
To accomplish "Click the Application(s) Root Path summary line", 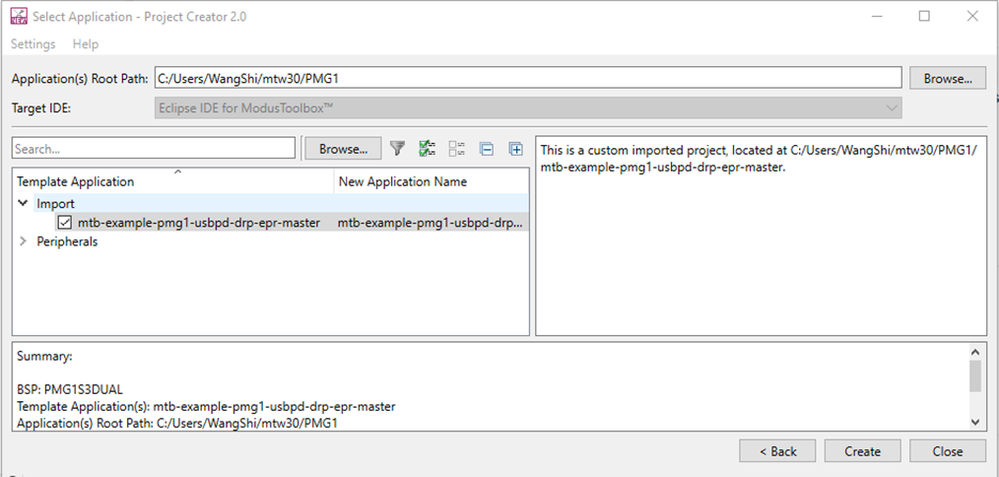I will point(176,422).
